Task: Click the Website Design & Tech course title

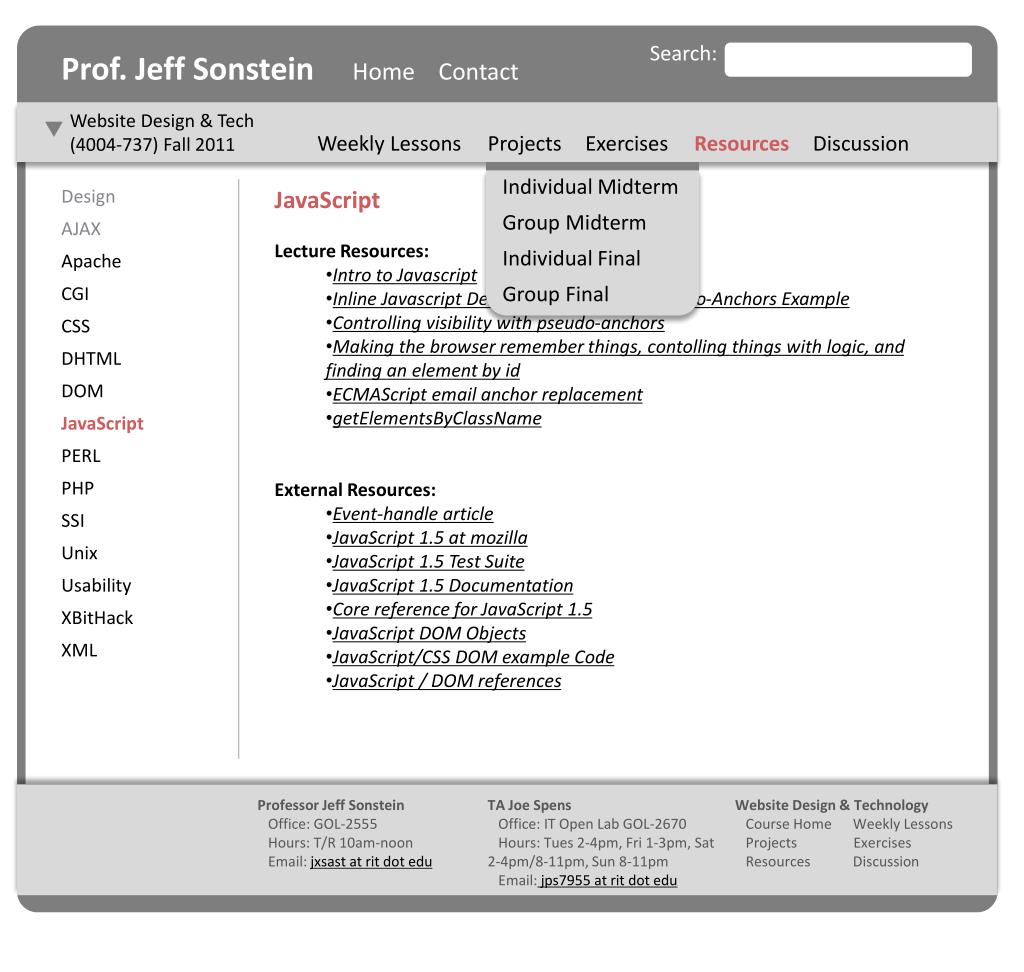Action: pos(162,133)
